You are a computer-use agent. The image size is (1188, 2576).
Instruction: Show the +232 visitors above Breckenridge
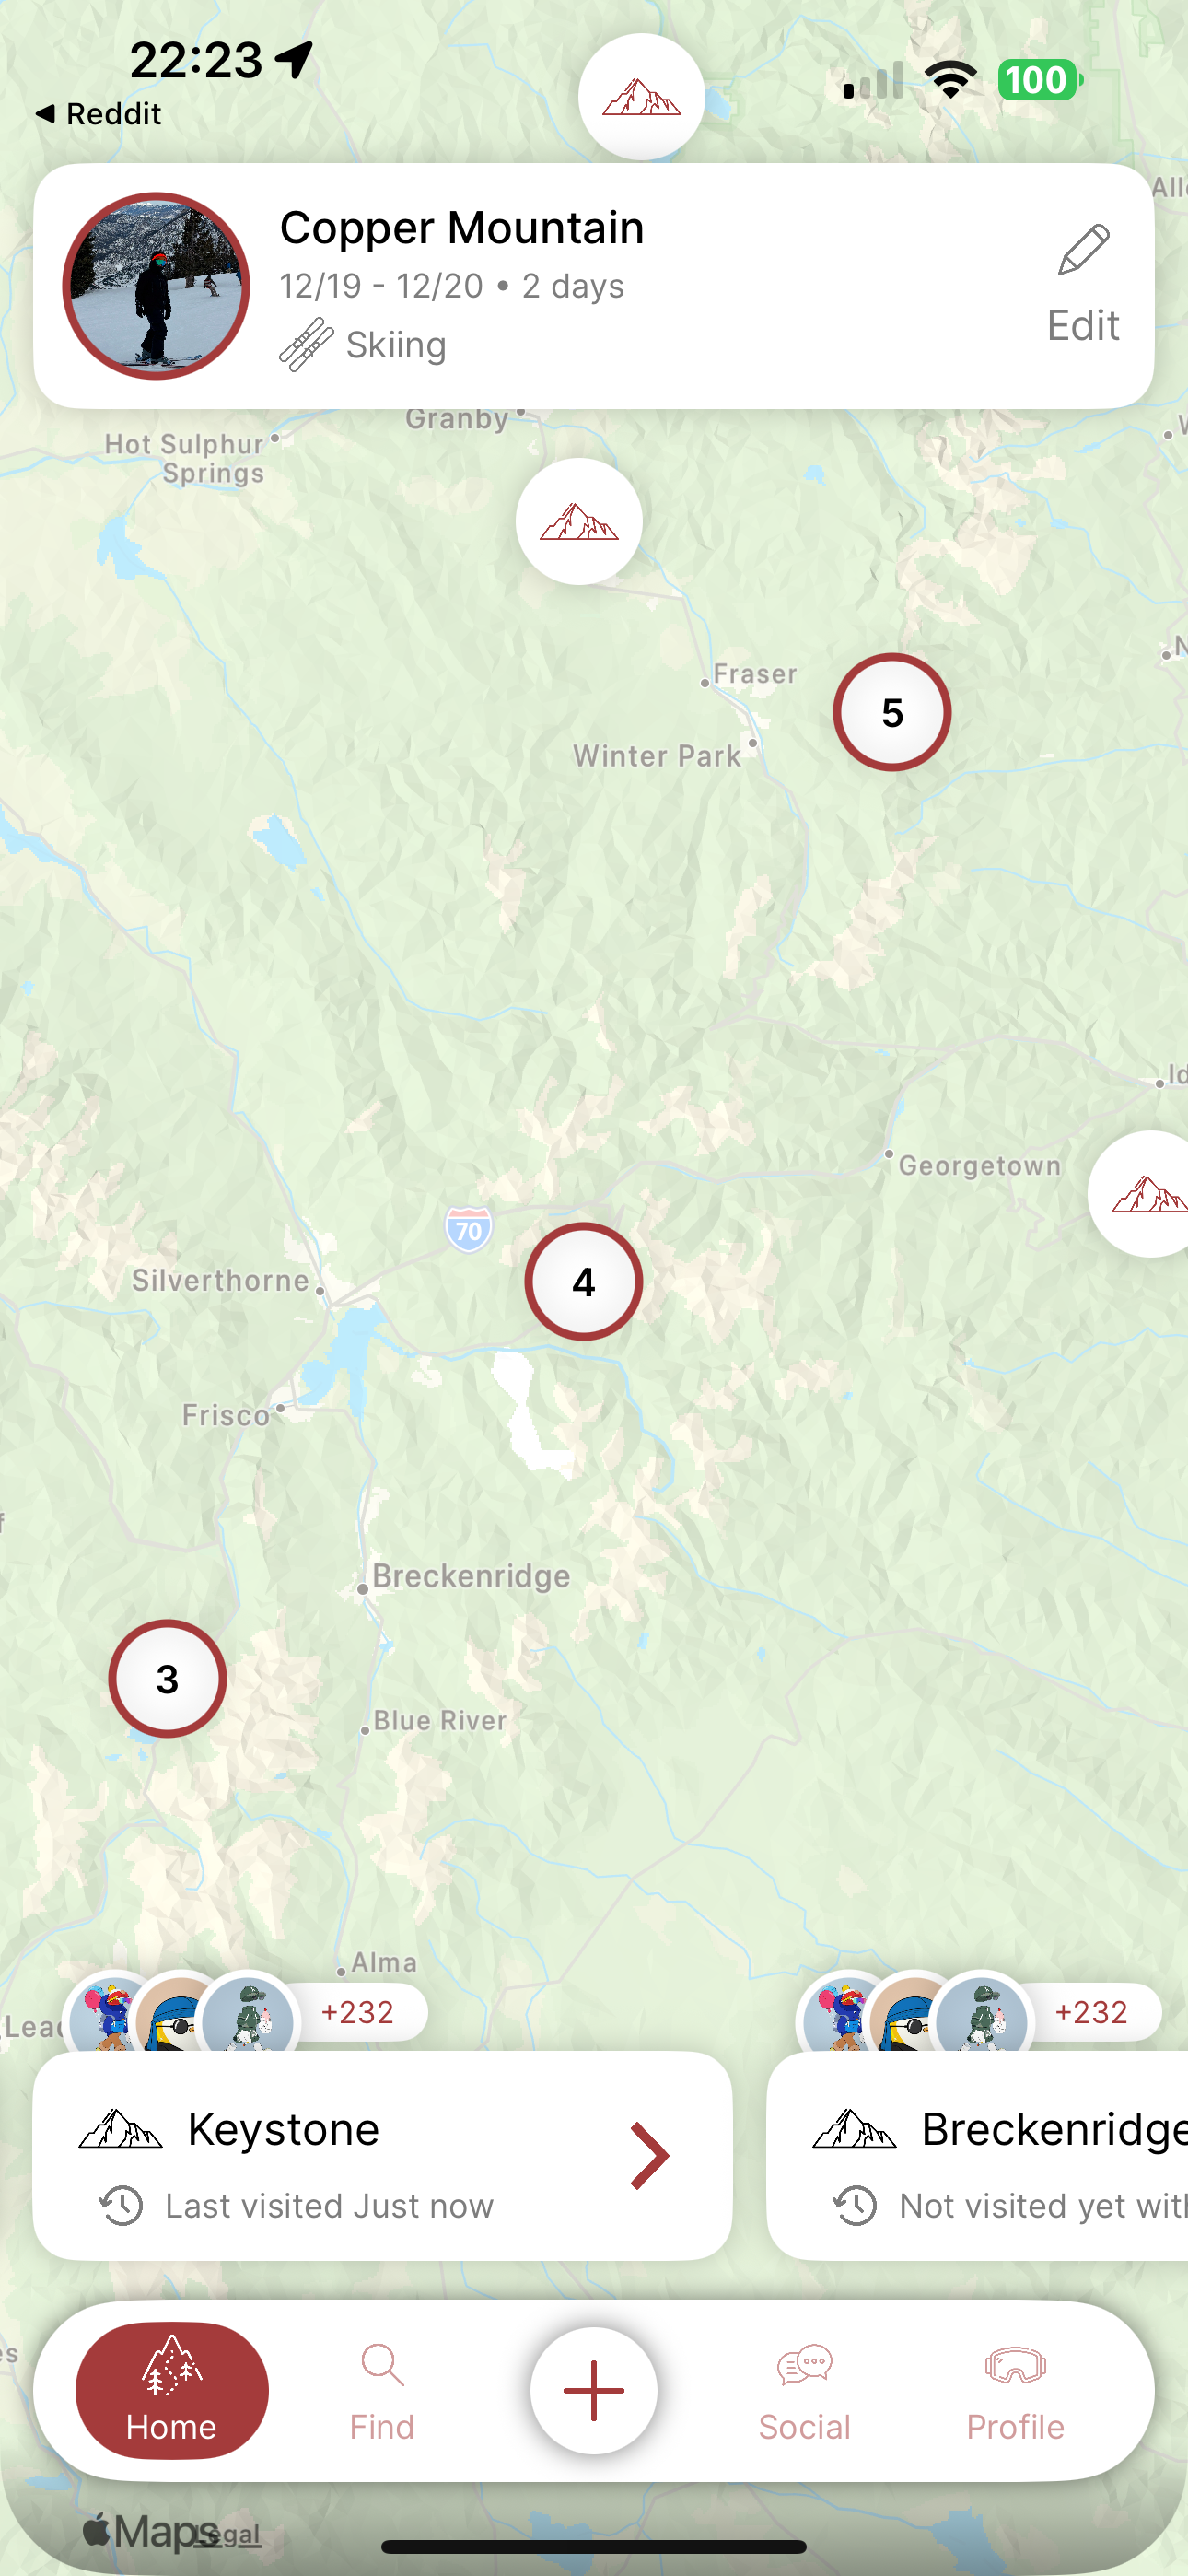click(1091, 2012)
